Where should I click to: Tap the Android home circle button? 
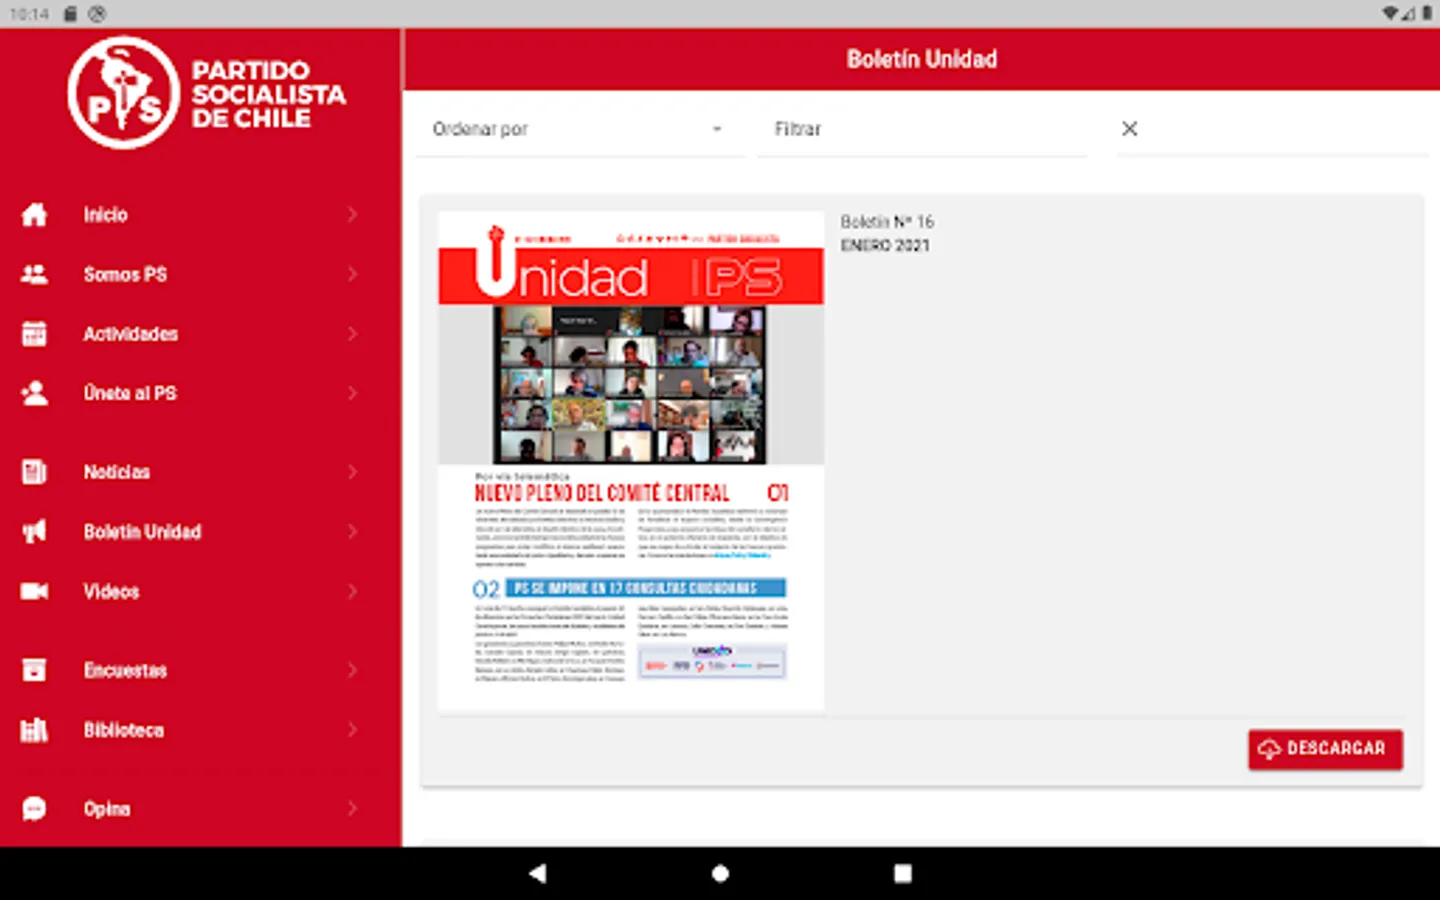[720, 873]
